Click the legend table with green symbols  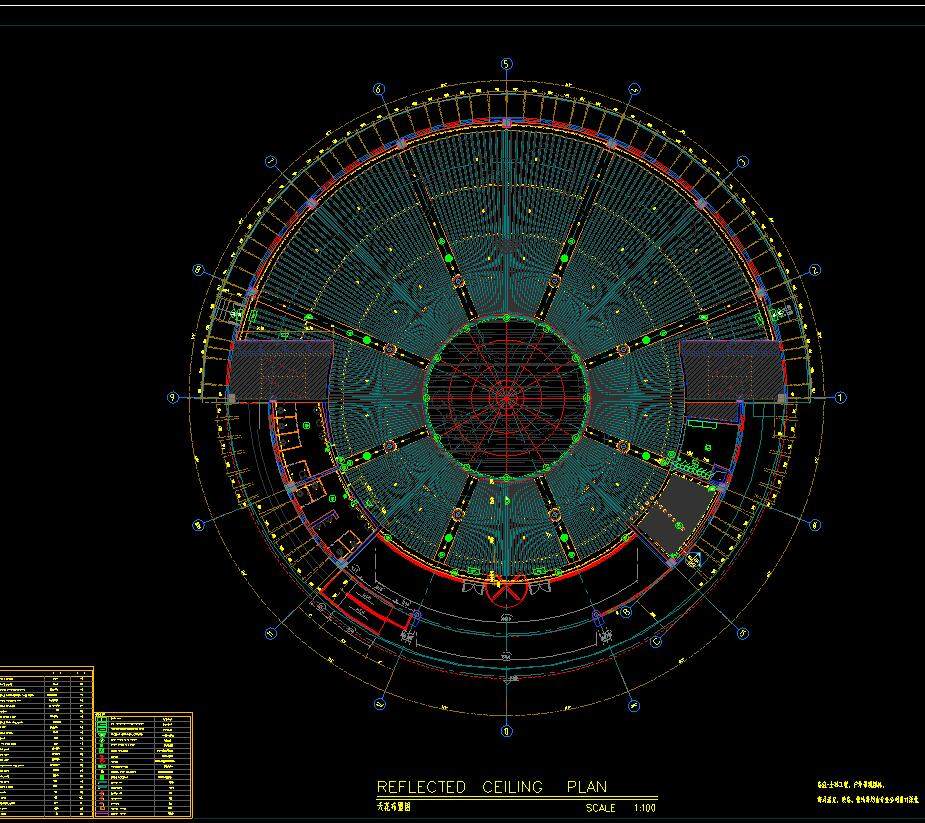coord(143,764)
